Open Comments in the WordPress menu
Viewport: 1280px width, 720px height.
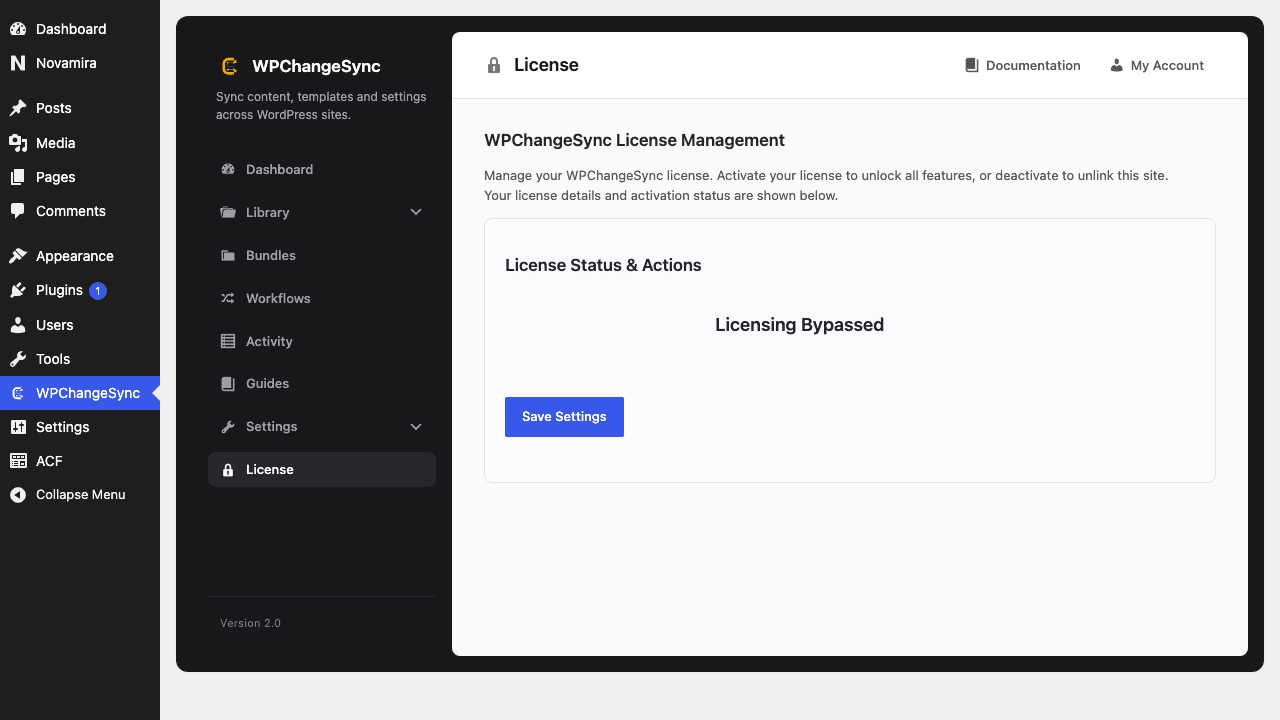tap(80, 211)
